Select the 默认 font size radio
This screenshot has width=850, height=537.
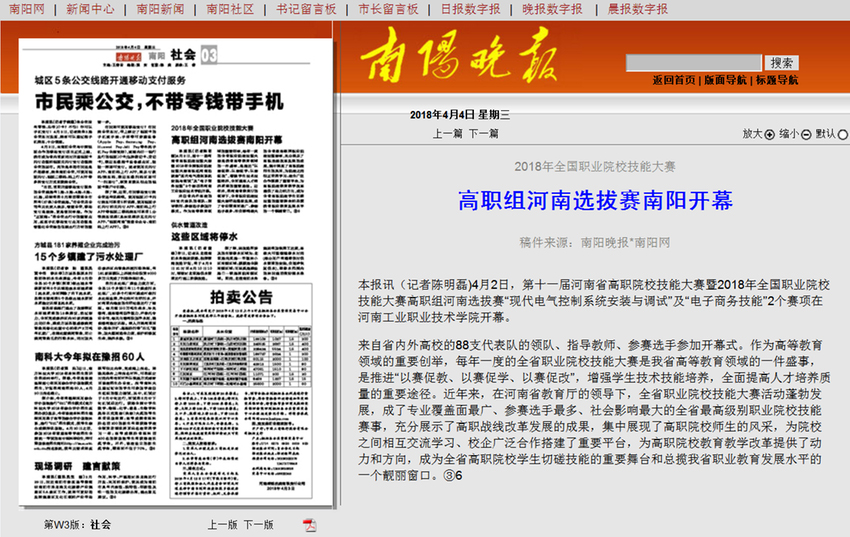pos(842,134)
